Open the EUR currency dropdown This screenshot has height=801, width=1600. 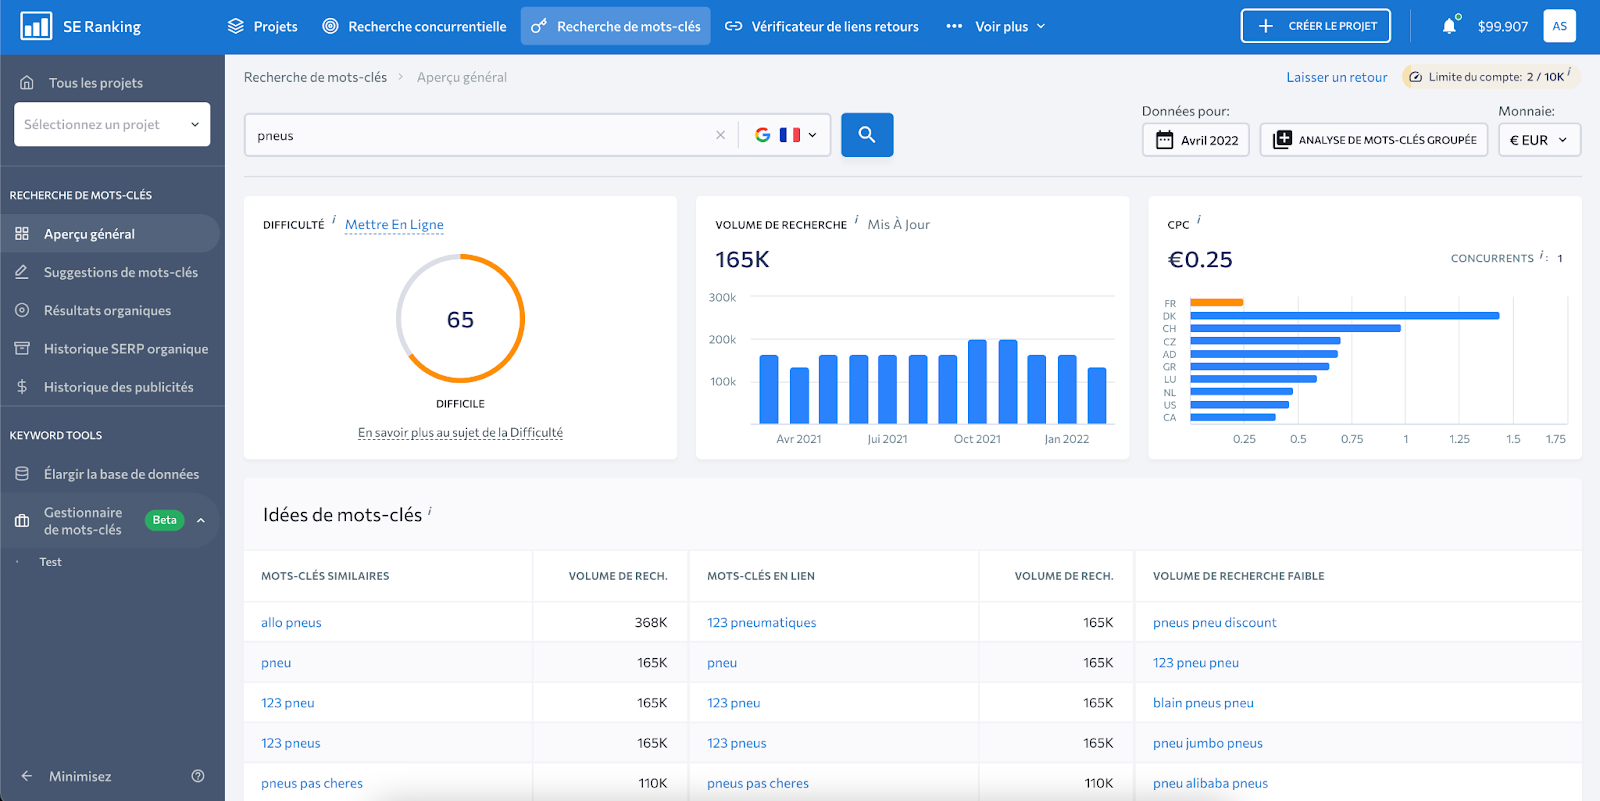tap(1539, 140)
